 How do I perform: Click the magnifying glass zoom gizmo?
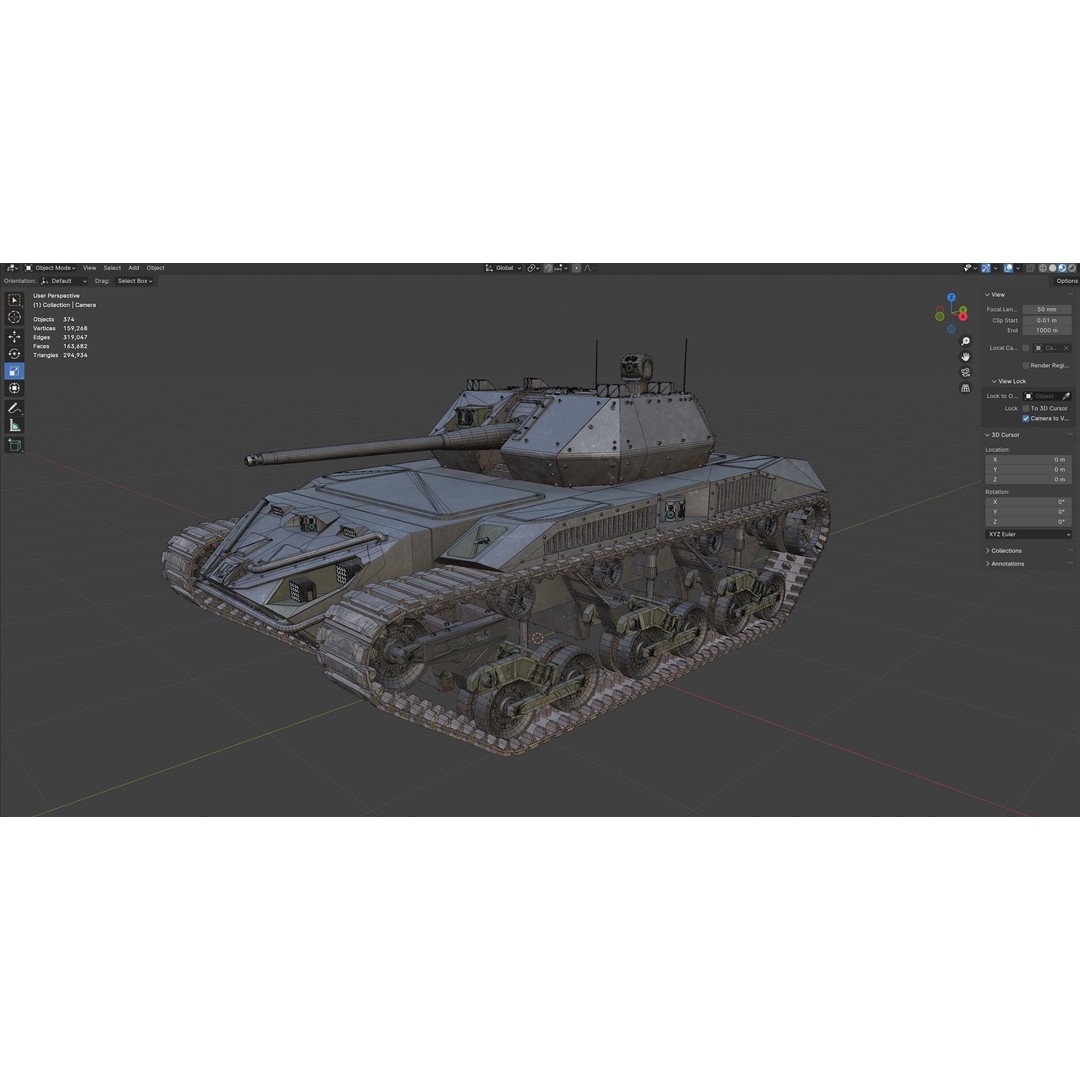tap(965, 340)
